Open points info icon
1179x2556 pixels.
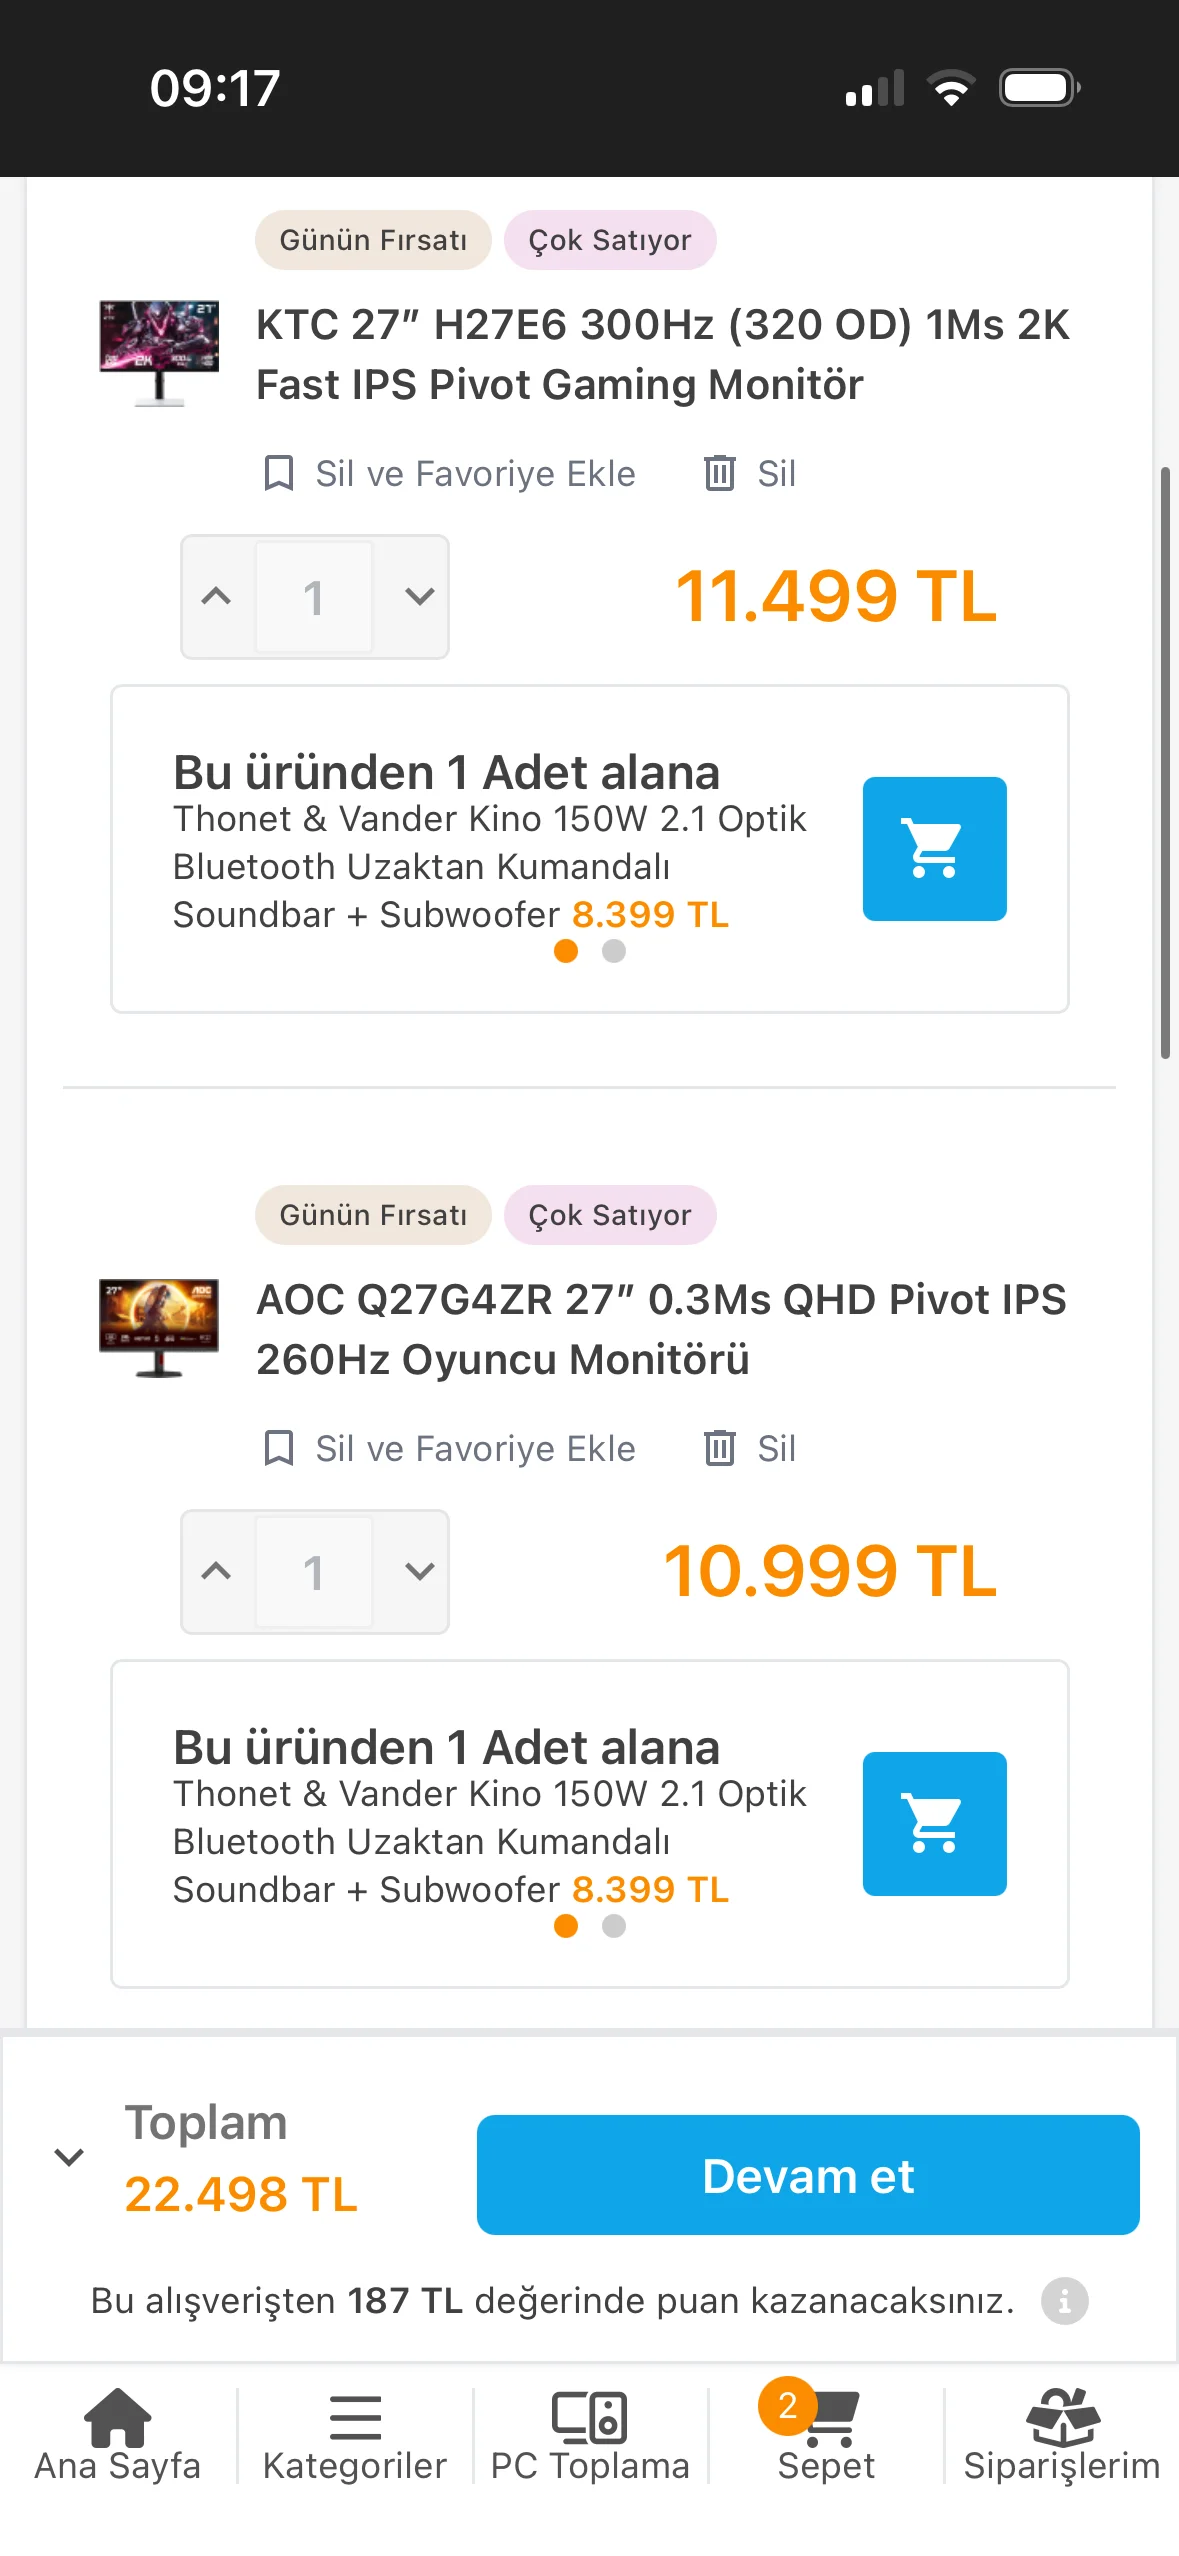click(1064, 2301)
